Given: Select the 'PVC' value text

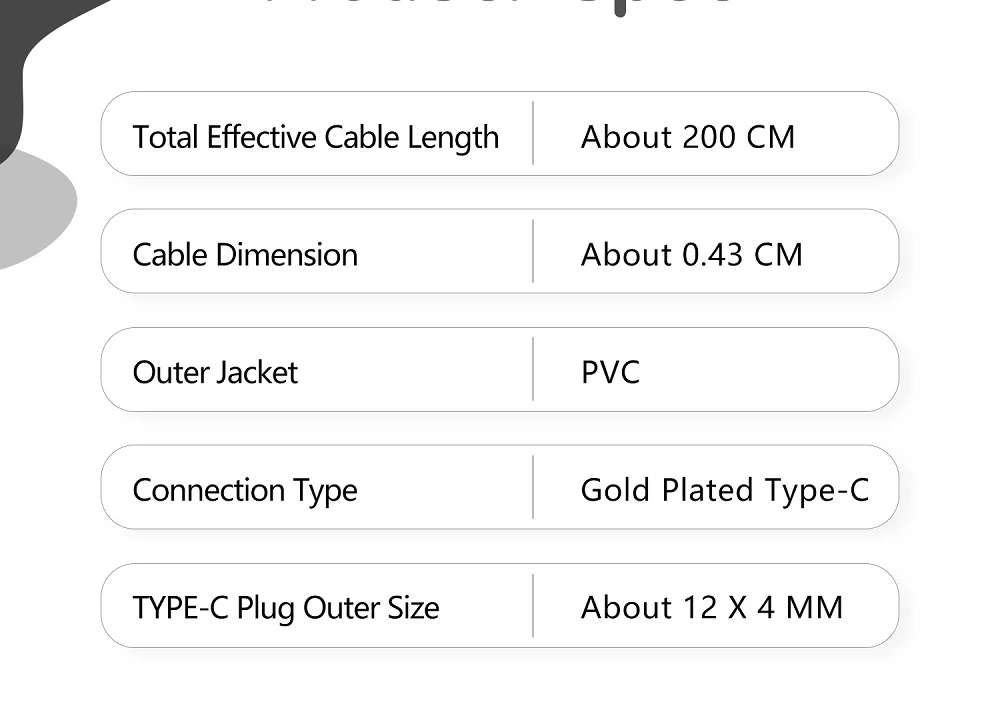Looking at the screenshot, I should (x=610, y=373).
